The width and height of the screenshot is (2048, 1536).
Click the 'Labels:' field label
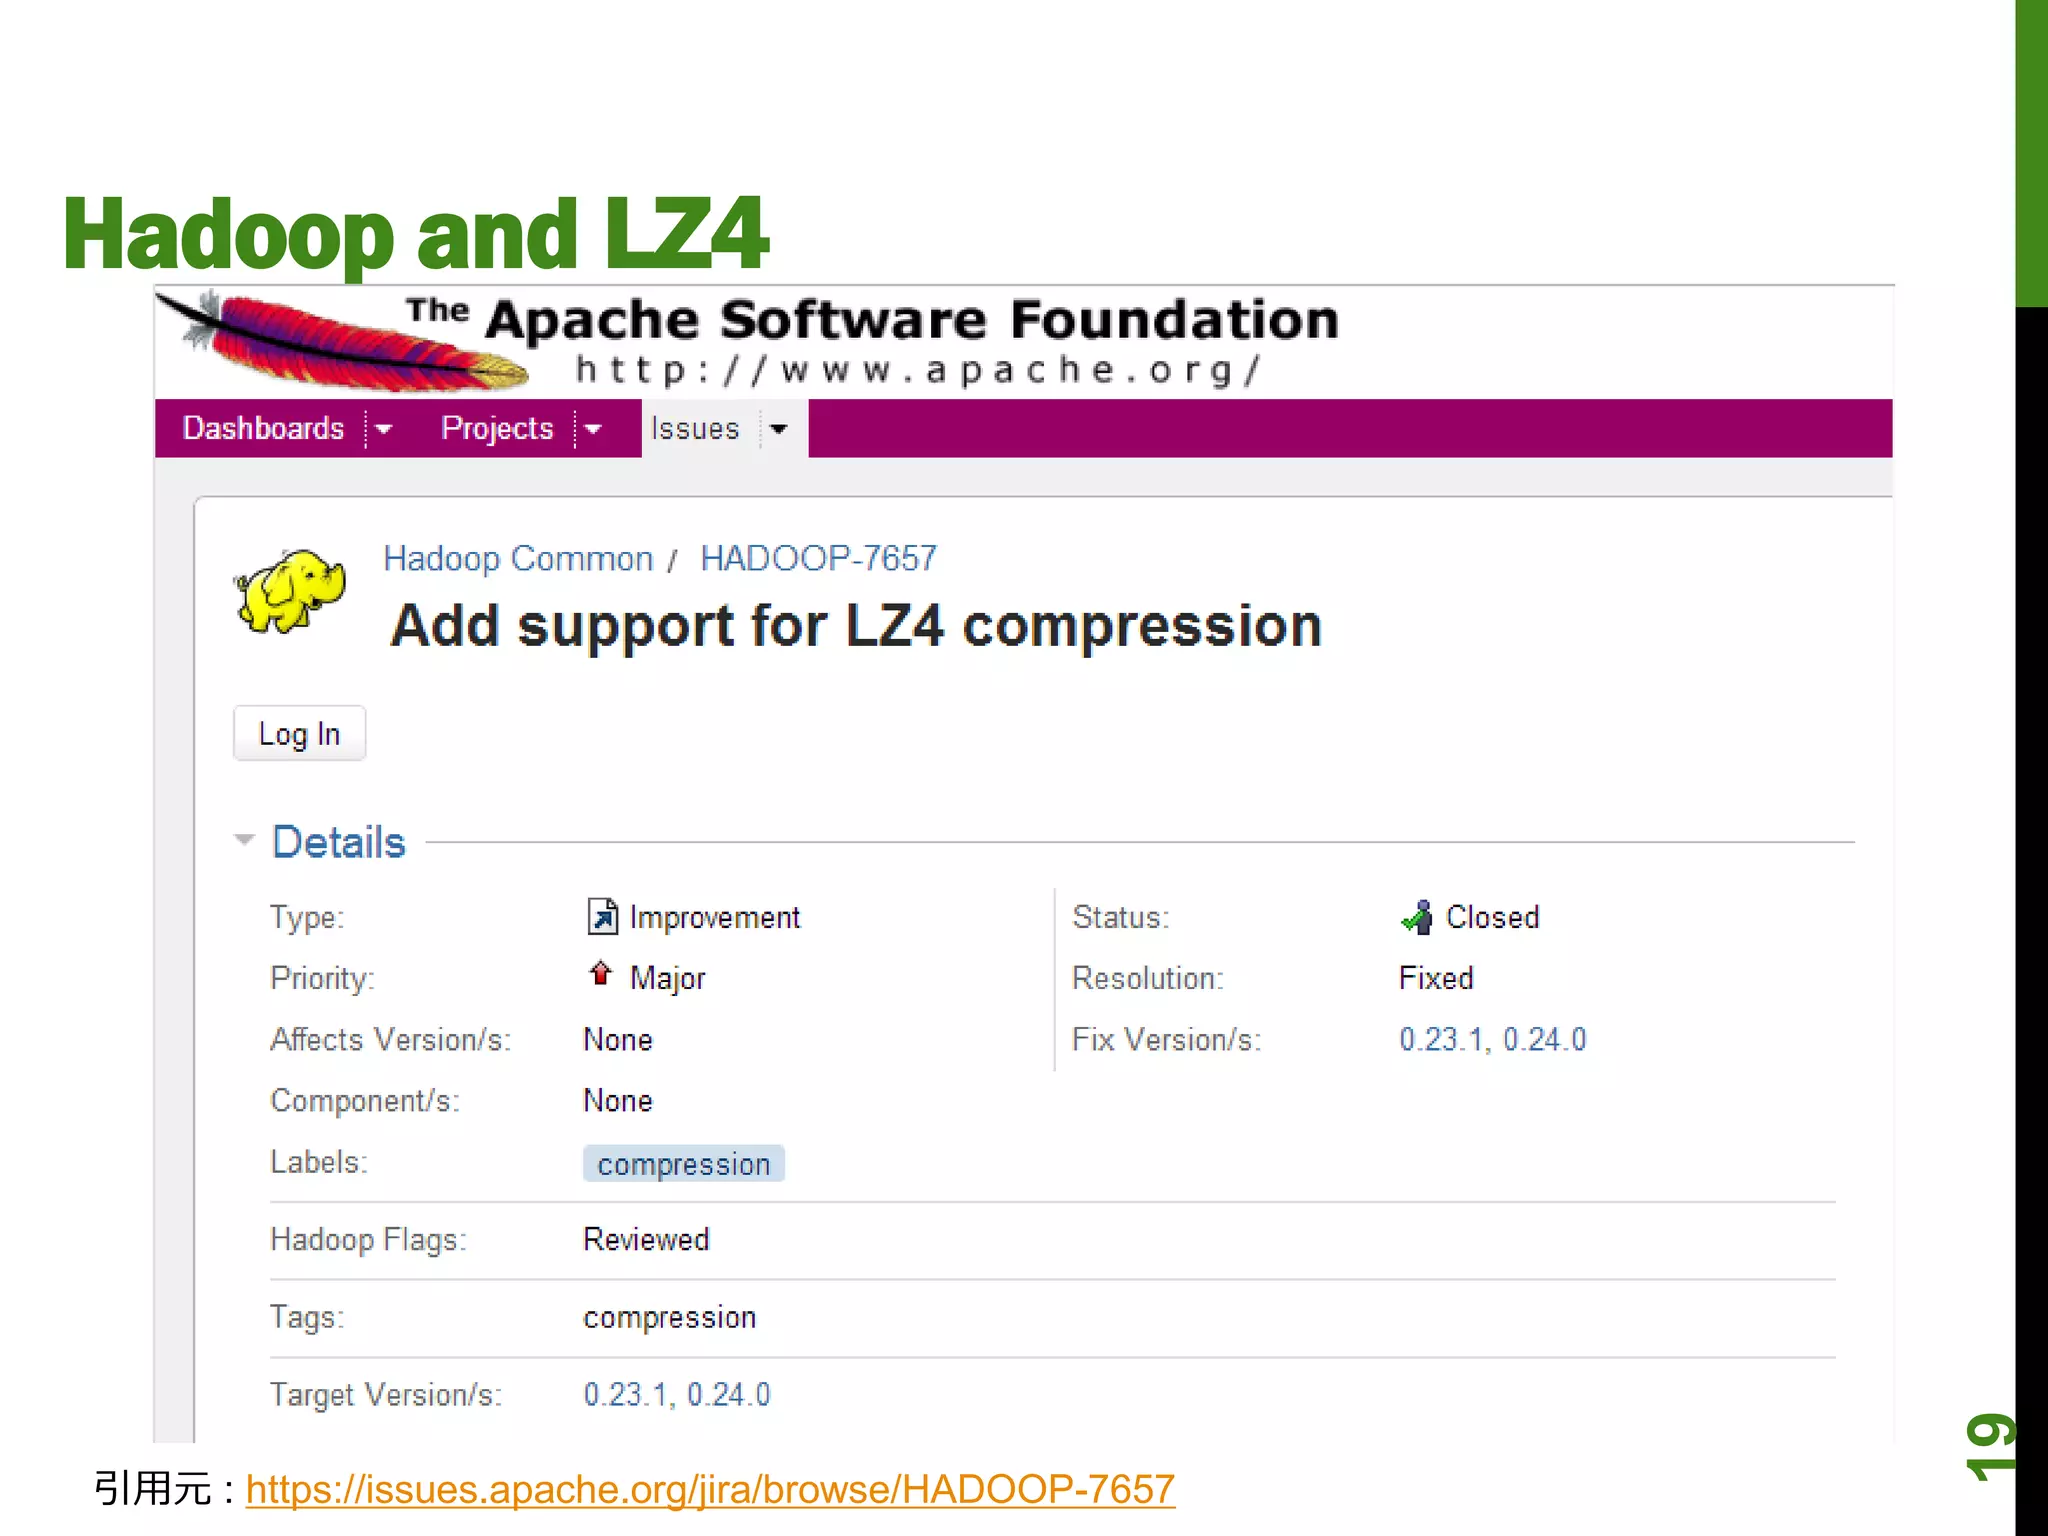(319, 1162)
